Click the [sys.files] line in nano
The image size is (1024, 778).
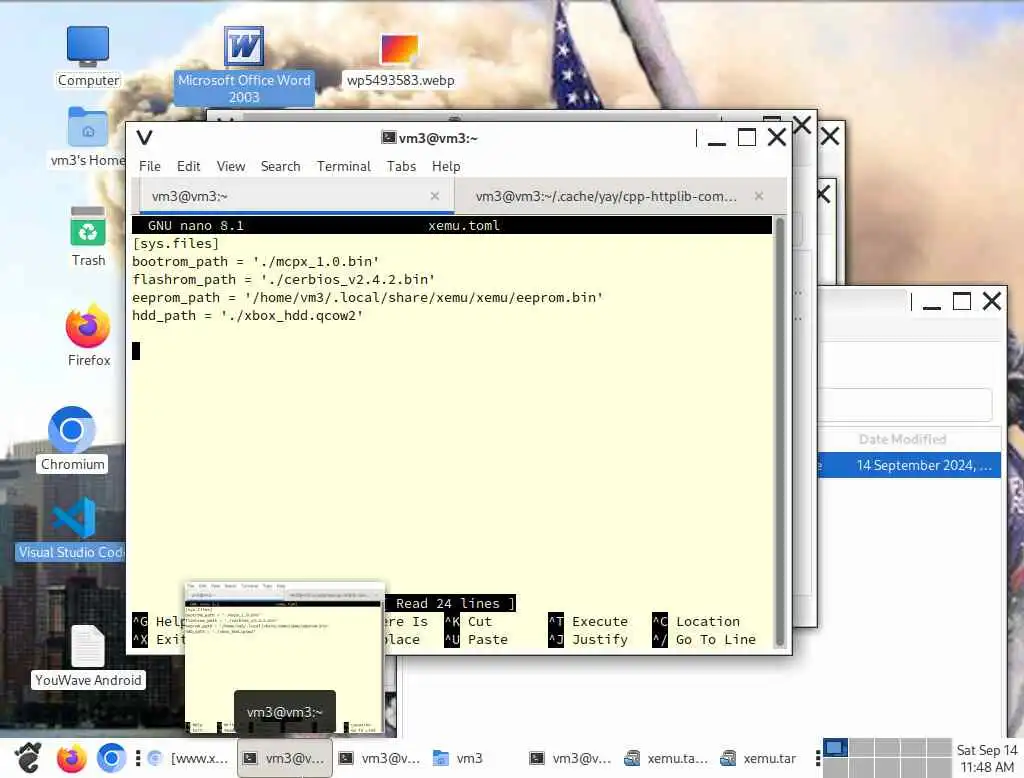(x=176, y=244)
